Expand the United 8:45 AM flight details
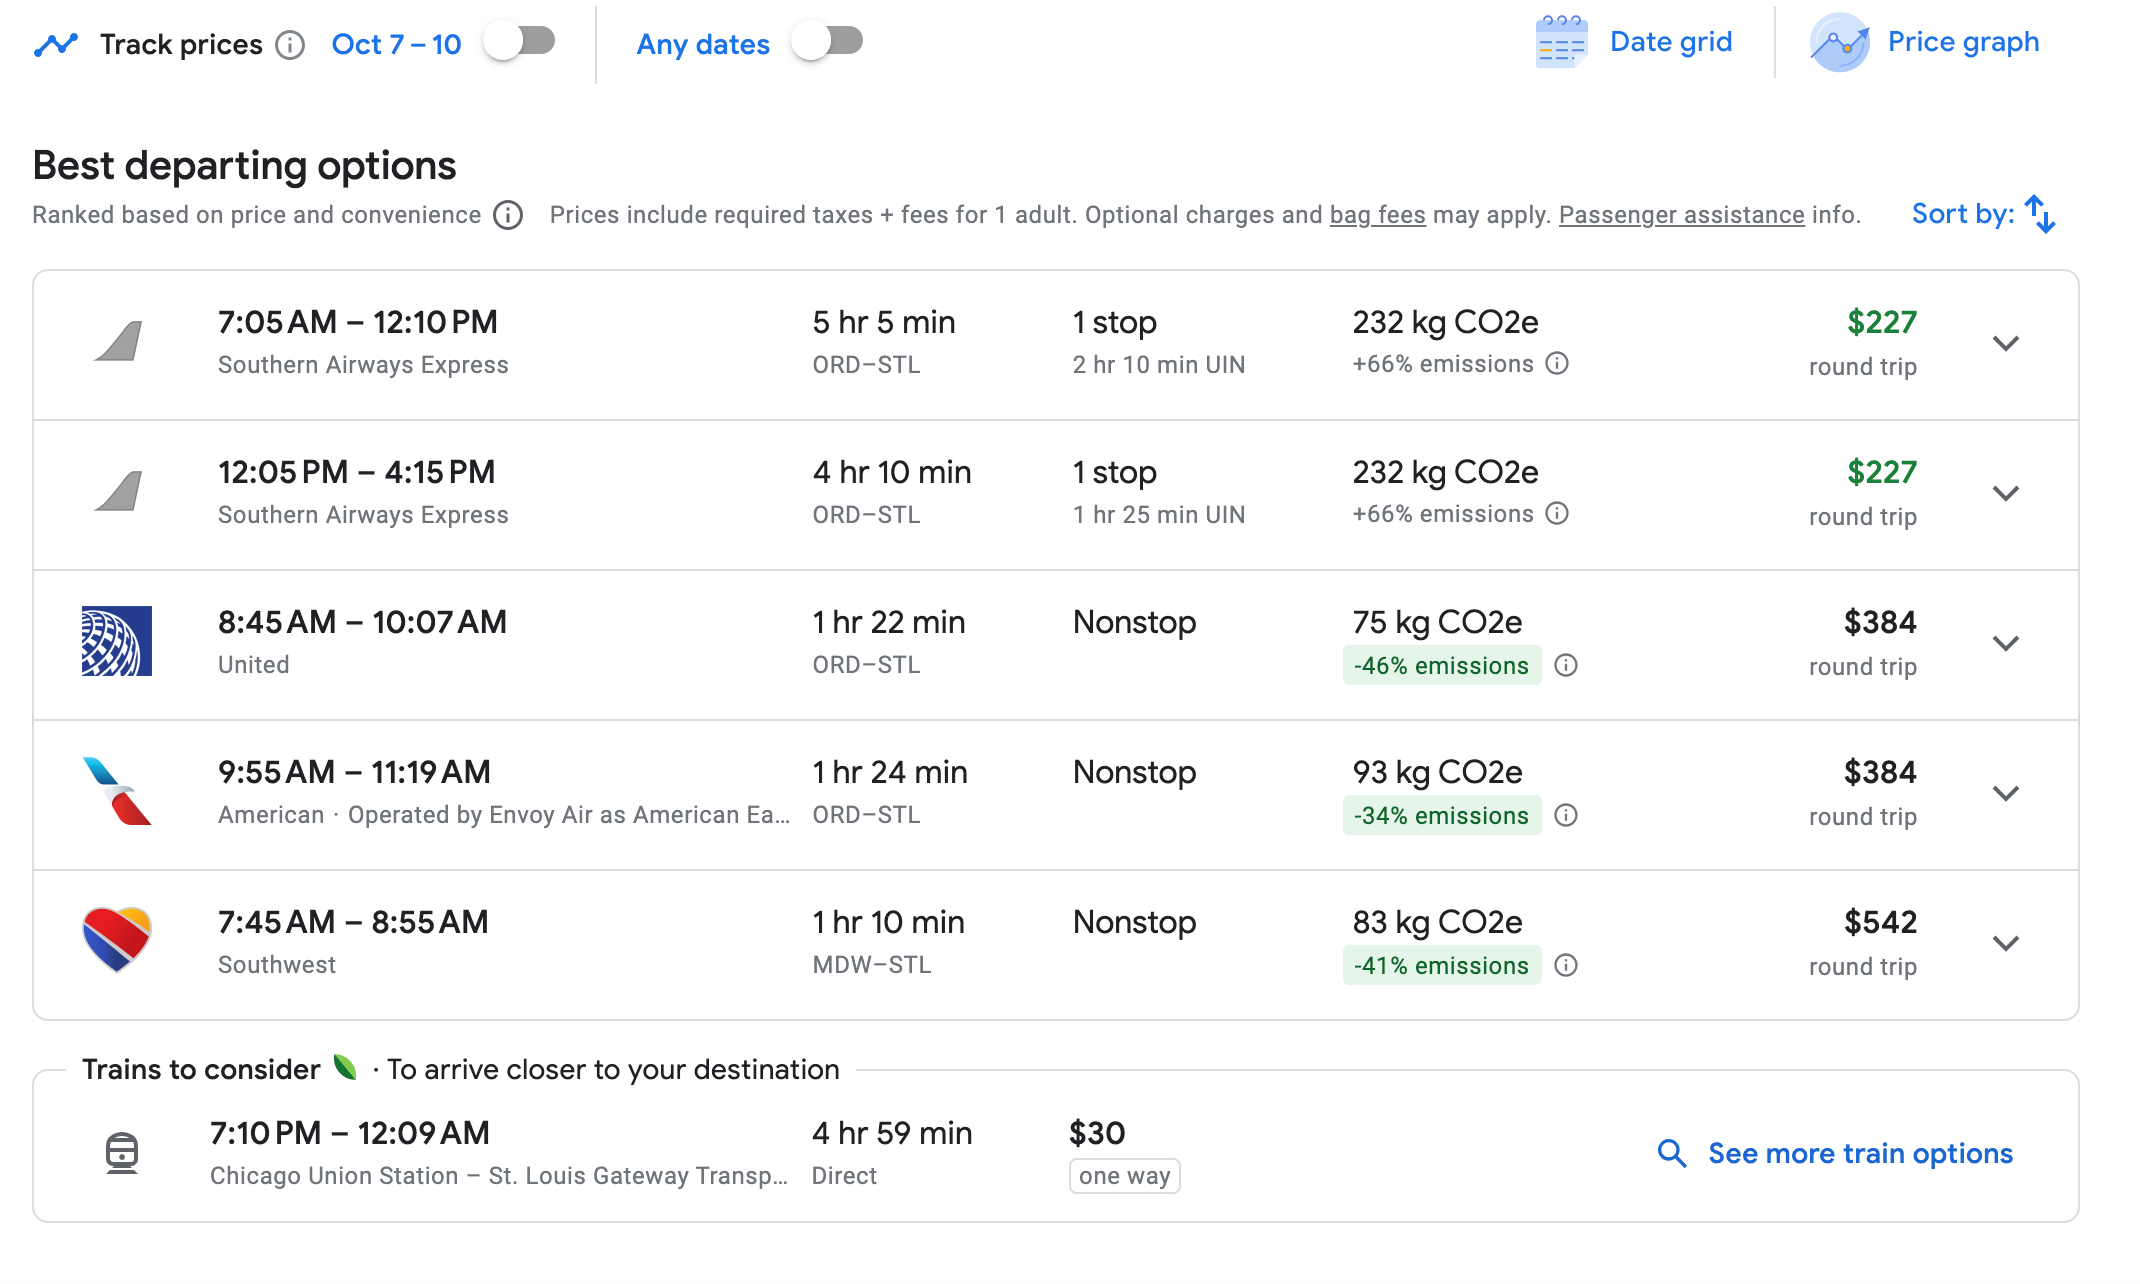The width and height of the screenshot is (2140, 1284). pos(2005,644)
